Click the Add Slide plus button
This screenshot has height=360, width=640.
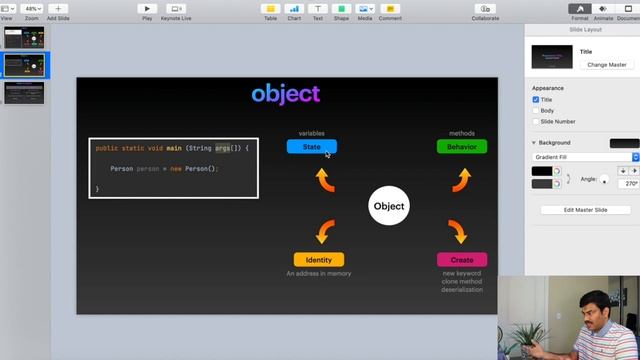pyautogui.click(x=58, y=9)
